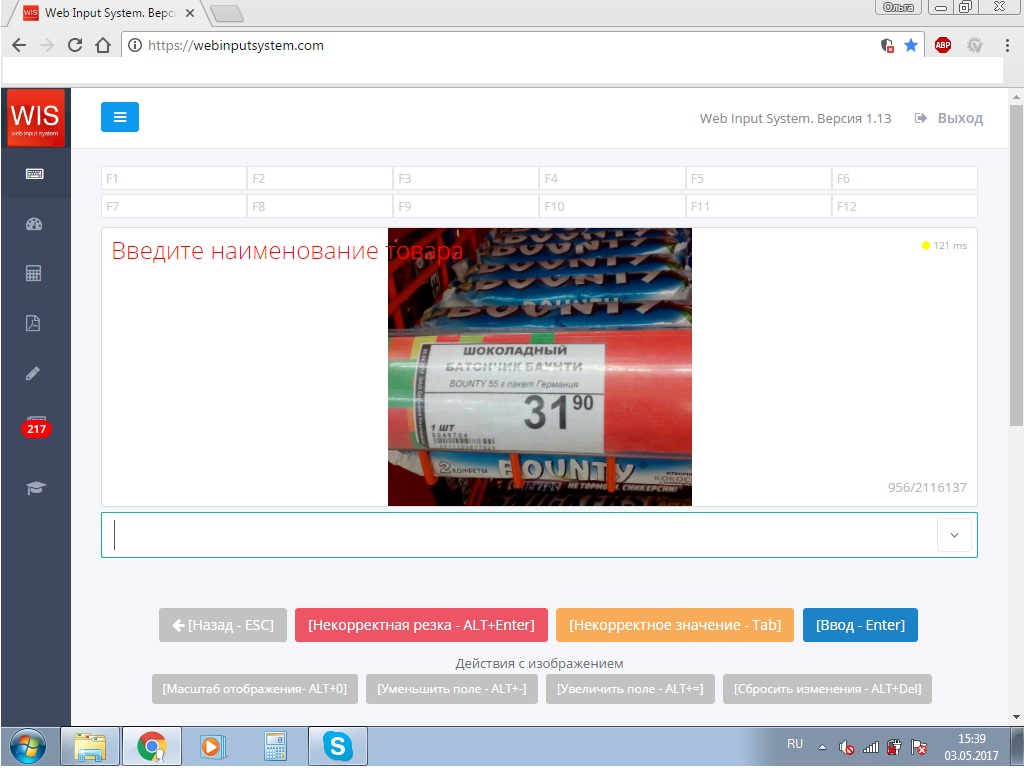
Task: Click the site info icon in address bar
Action: click(x=135, y=45)
